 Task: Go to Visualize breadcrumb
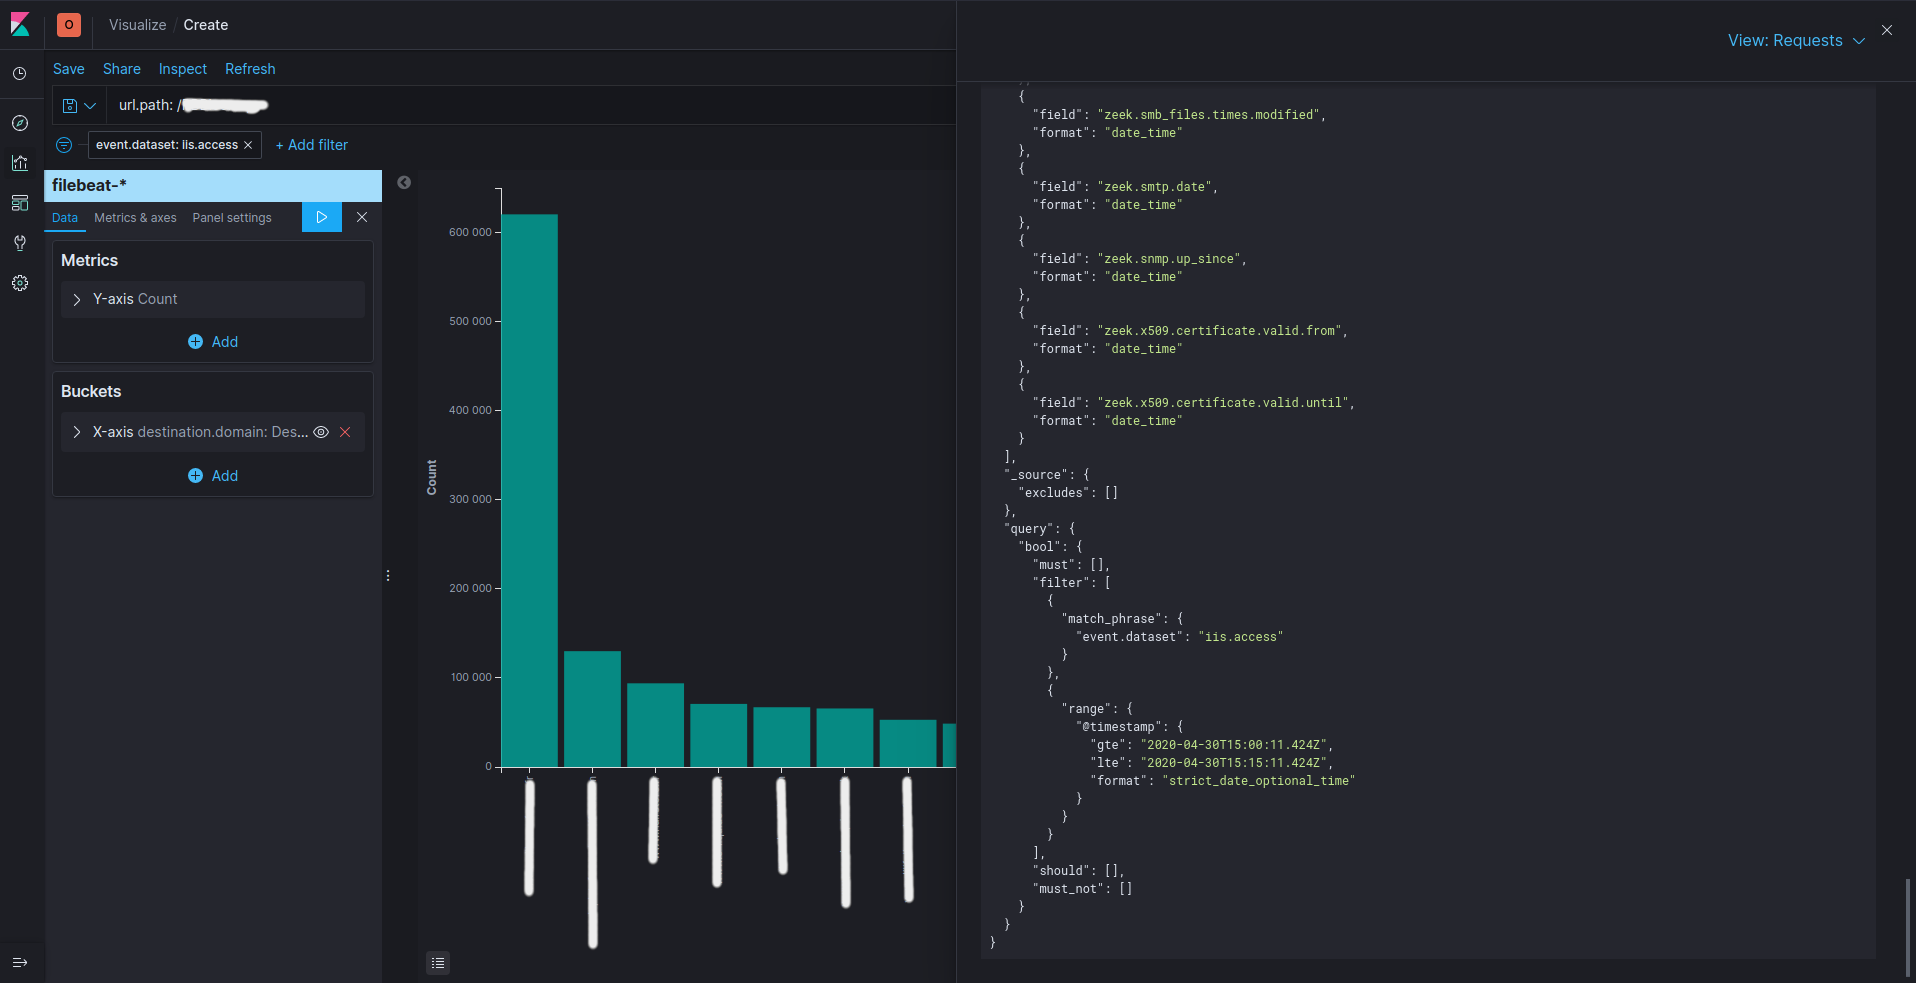[x=138, y=25]
